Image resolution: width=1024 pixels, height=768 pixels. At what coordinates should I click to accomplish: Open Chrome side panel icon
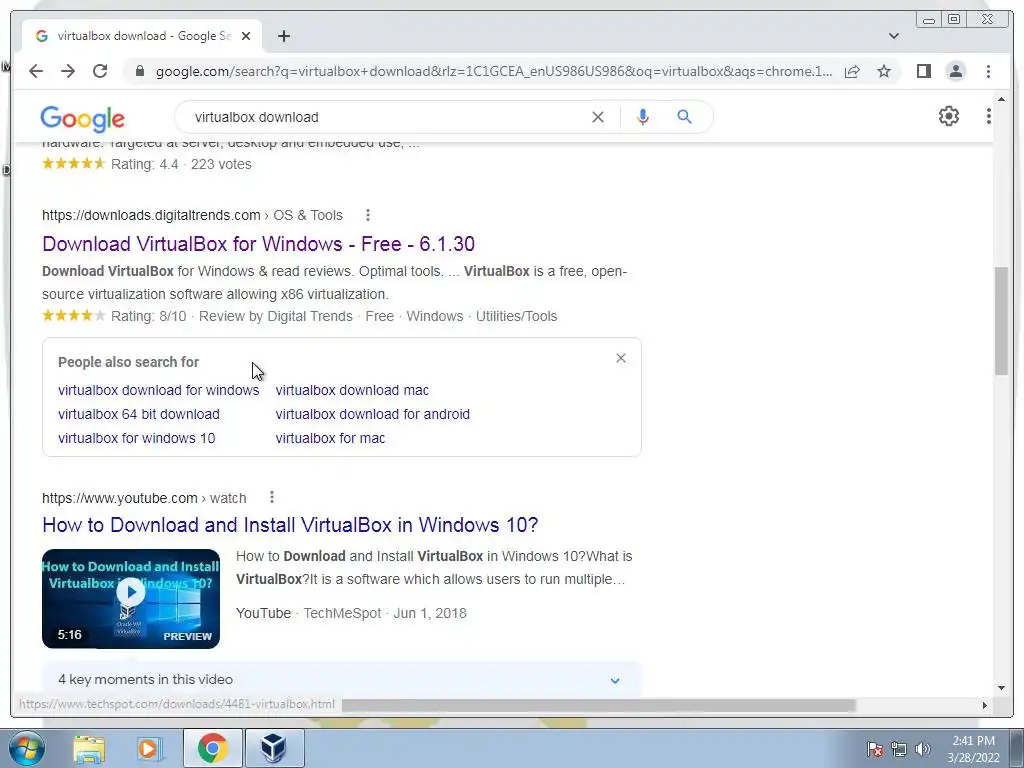click(923, 71)
